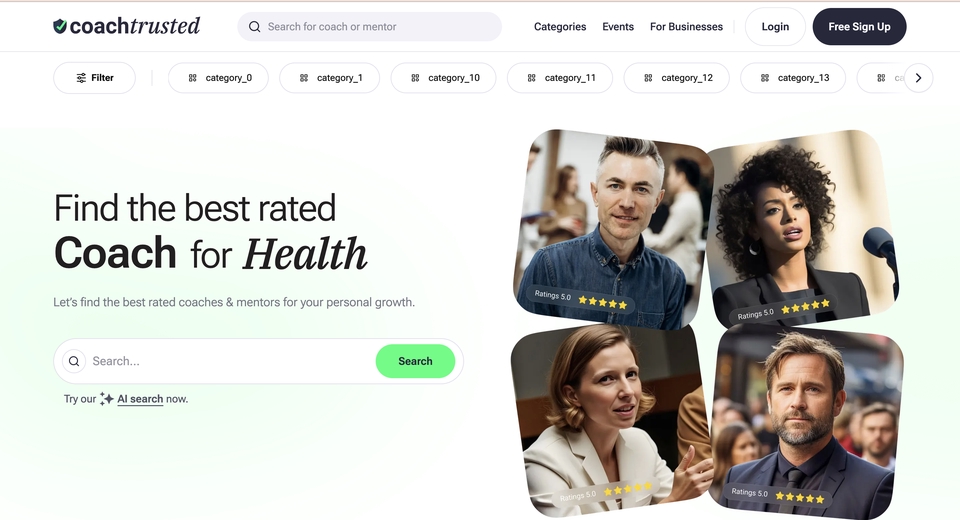Focus the hero Search... input field
The image size is (960, 520).
click(231, 361)
